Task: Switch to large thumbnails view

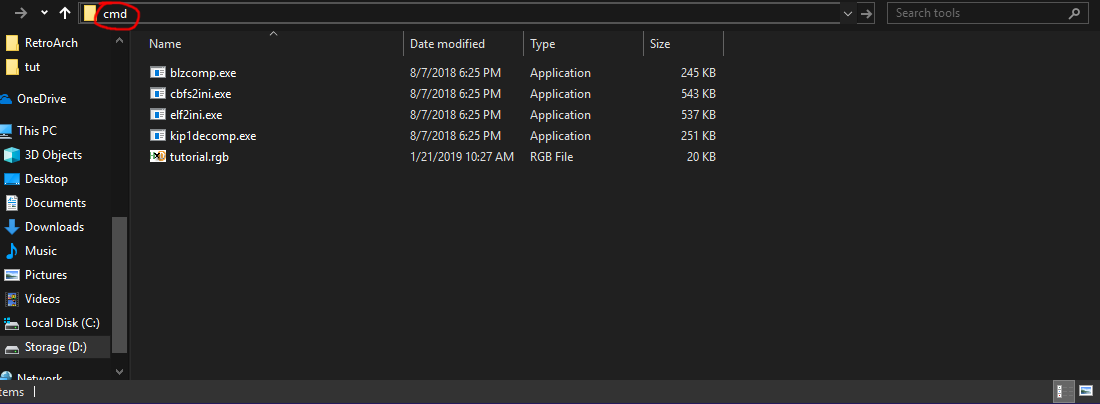Action: [1086, 391]
